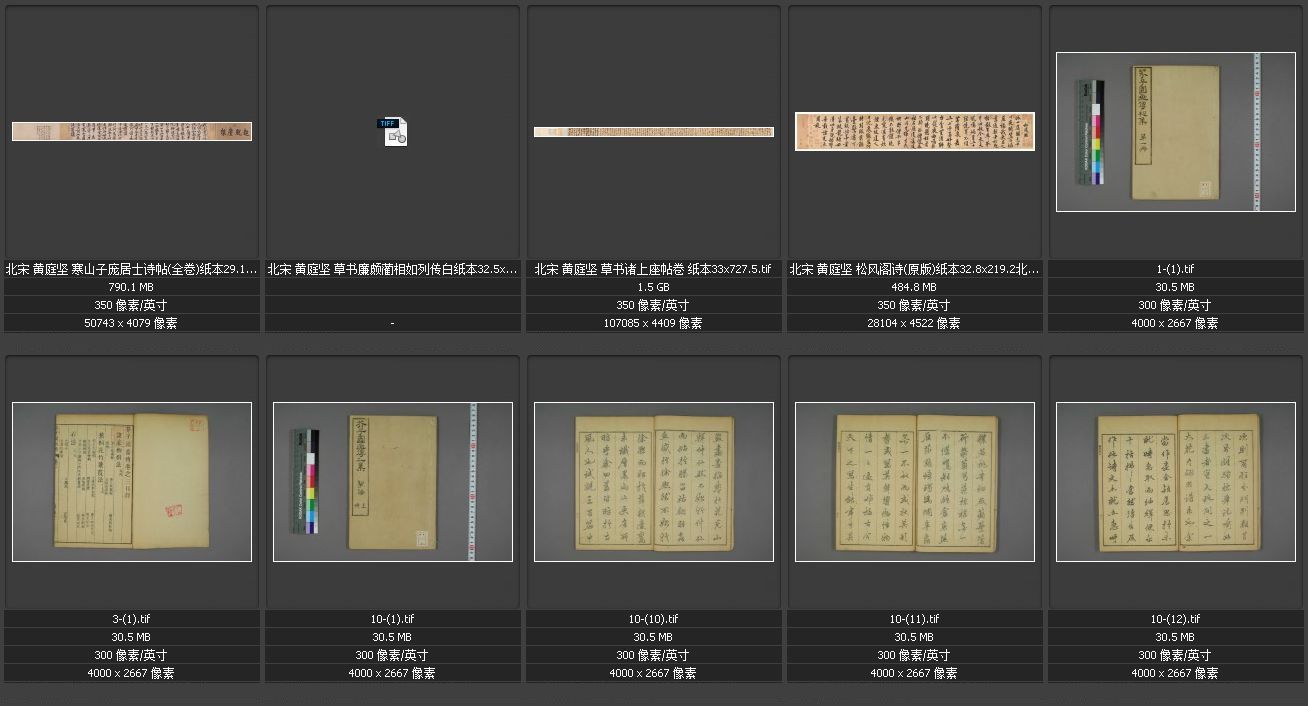Click the 寒山子庞居士诗帖 filename text

(131, 269)
